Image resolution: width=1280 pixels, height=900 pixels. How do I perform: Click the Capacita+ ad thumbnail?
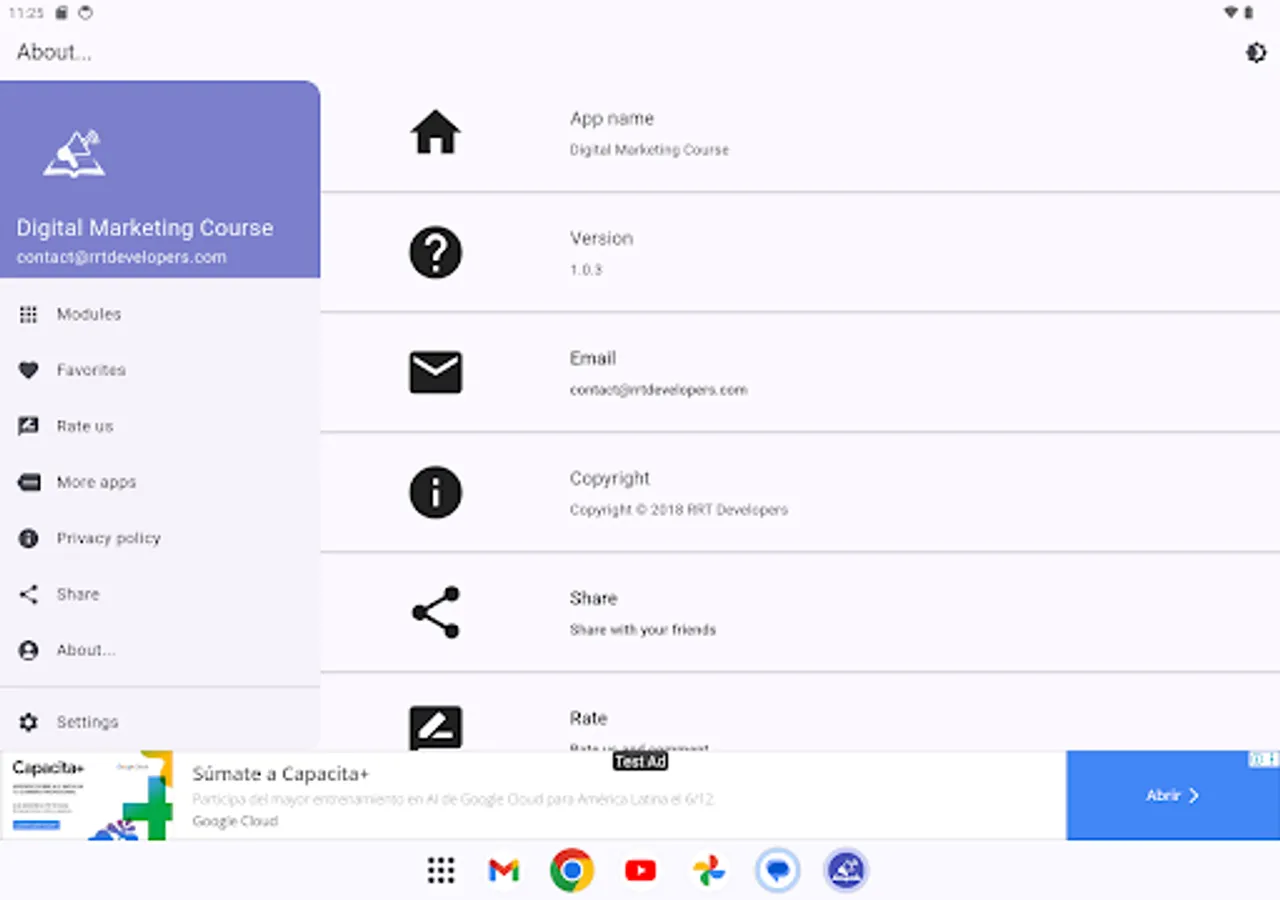90,795
